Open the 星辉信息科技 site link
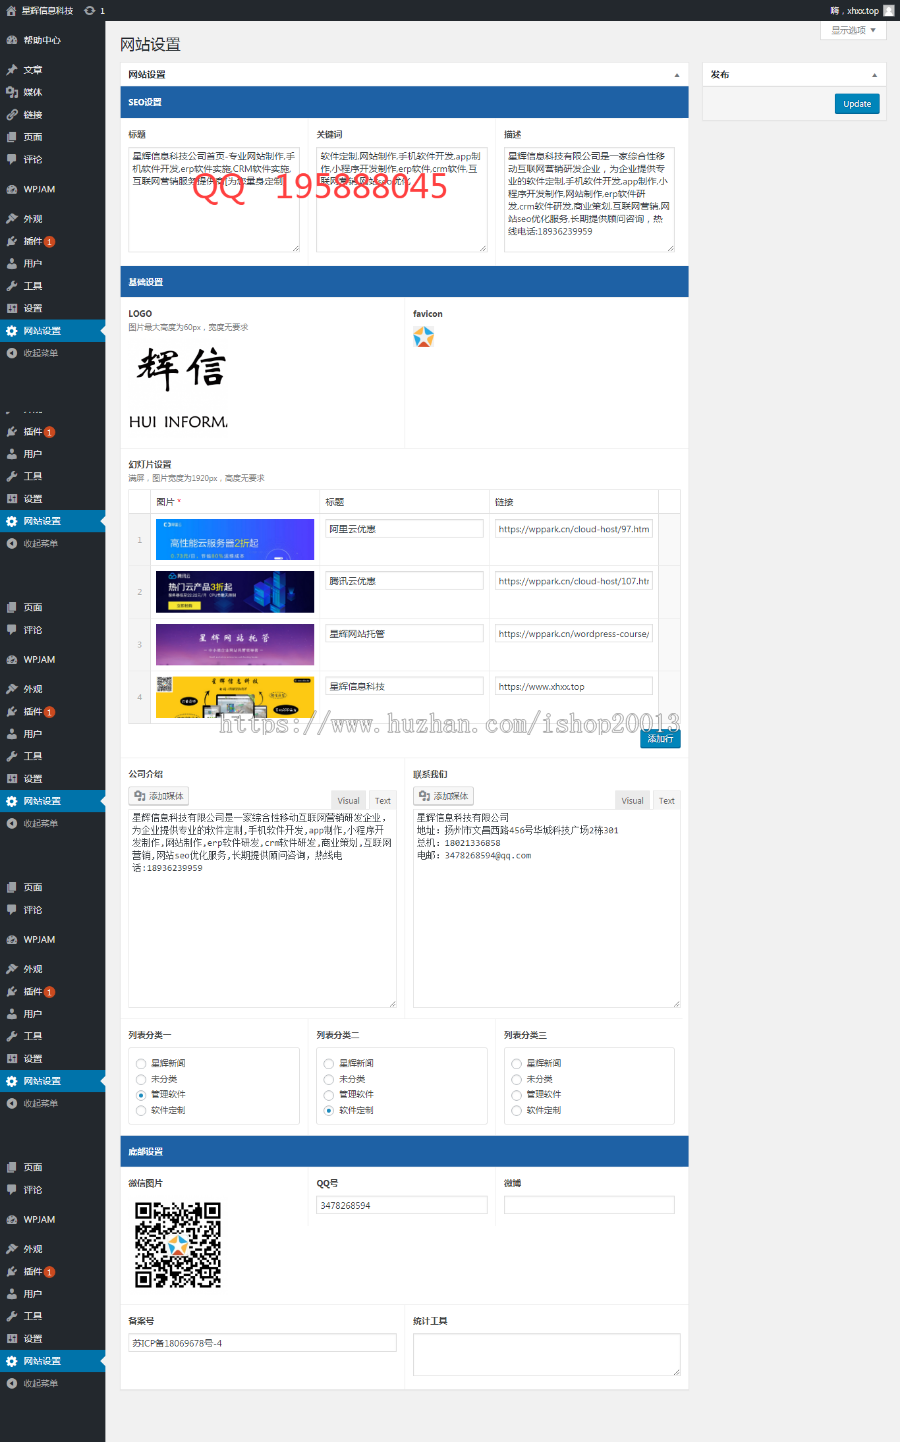Screen dimensions: 900x1442 [47, 10]
